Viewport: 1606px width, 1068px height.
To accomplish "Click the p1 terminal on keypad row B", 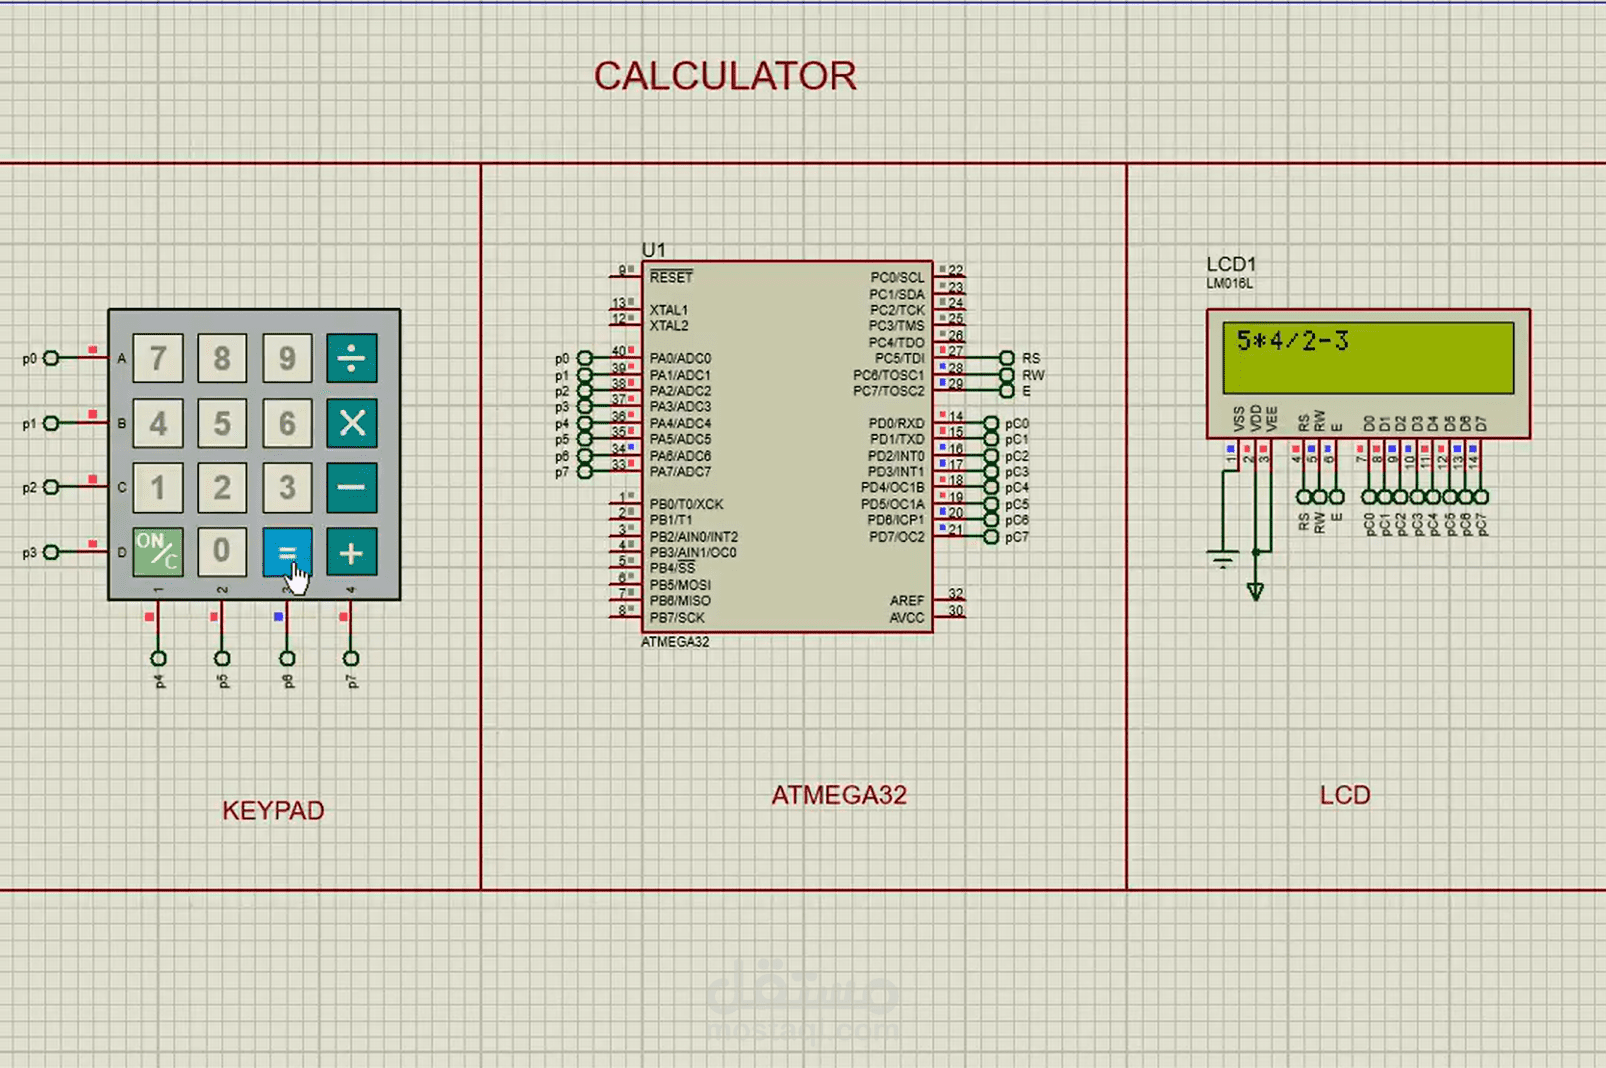I will [x=51, y=423].
